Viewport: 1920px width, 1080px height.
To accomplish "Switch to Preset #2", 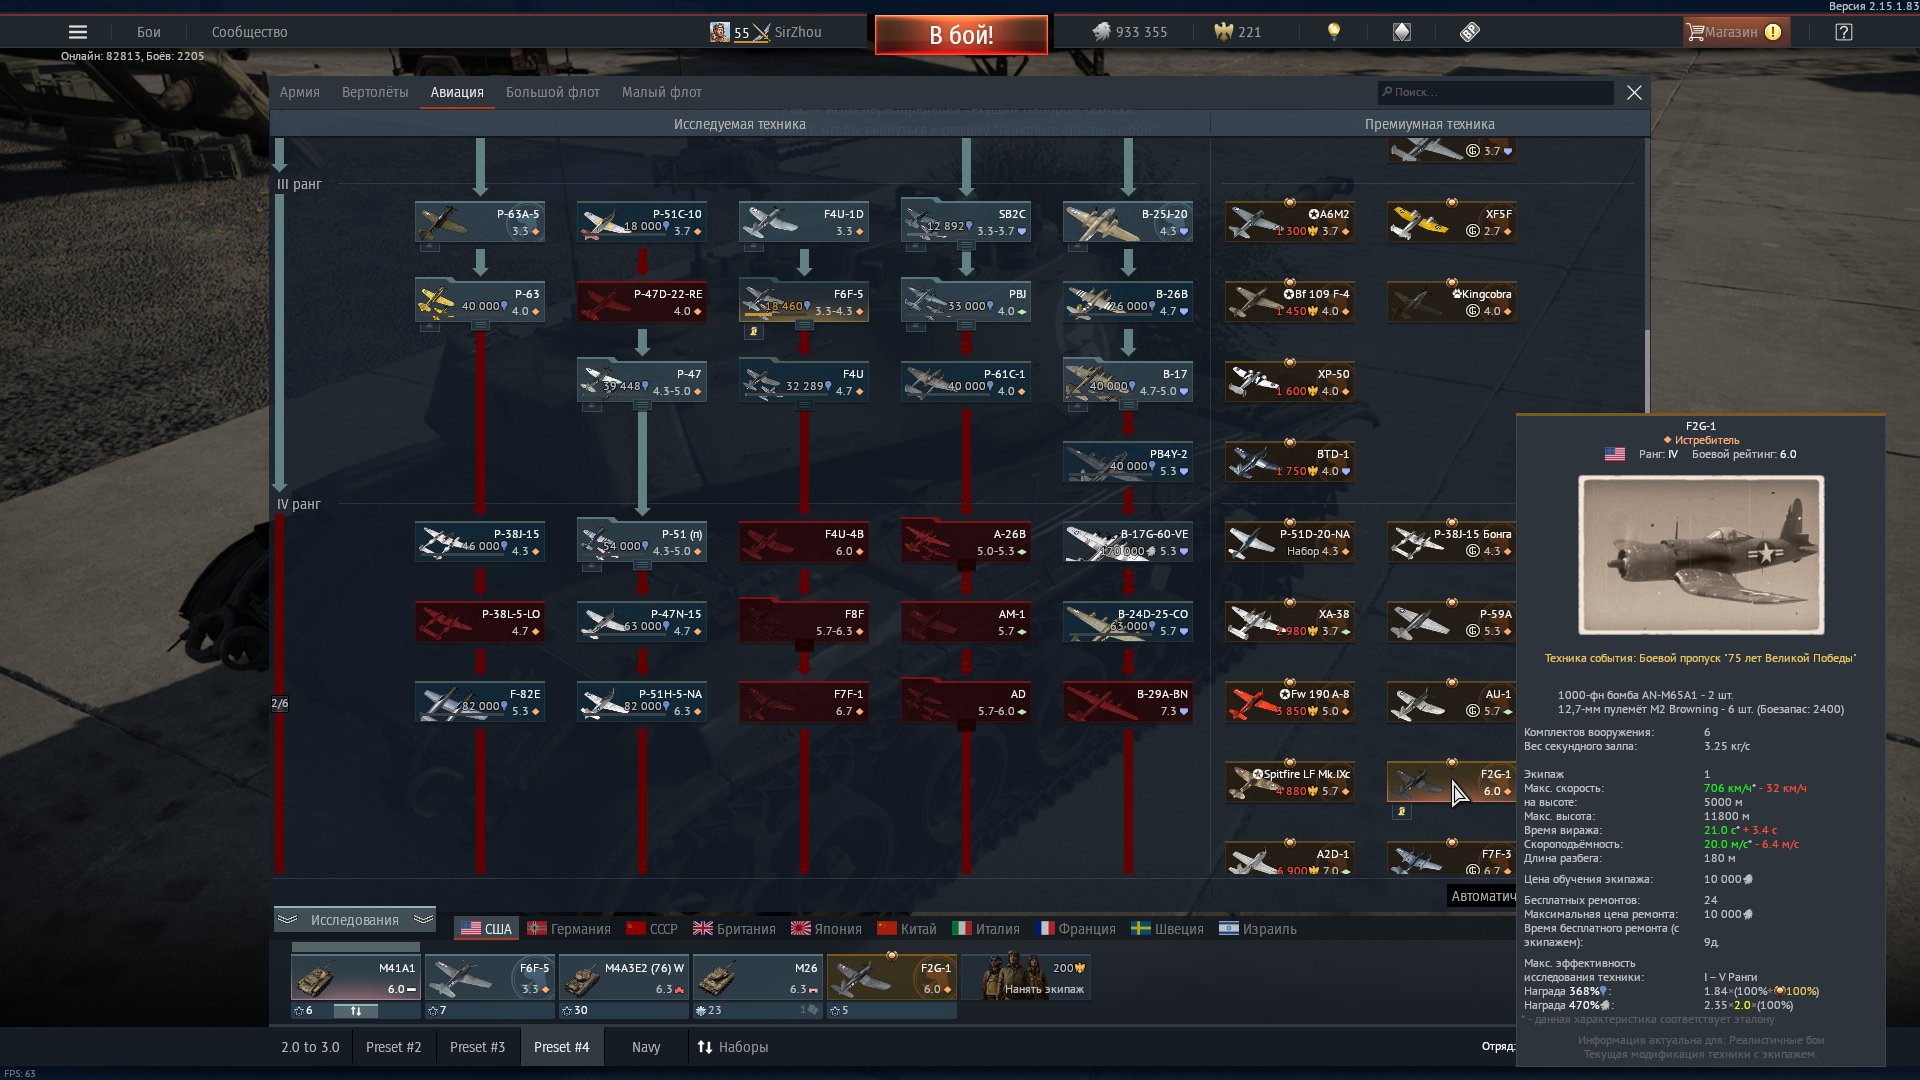I will click(x=394, y=1047).
